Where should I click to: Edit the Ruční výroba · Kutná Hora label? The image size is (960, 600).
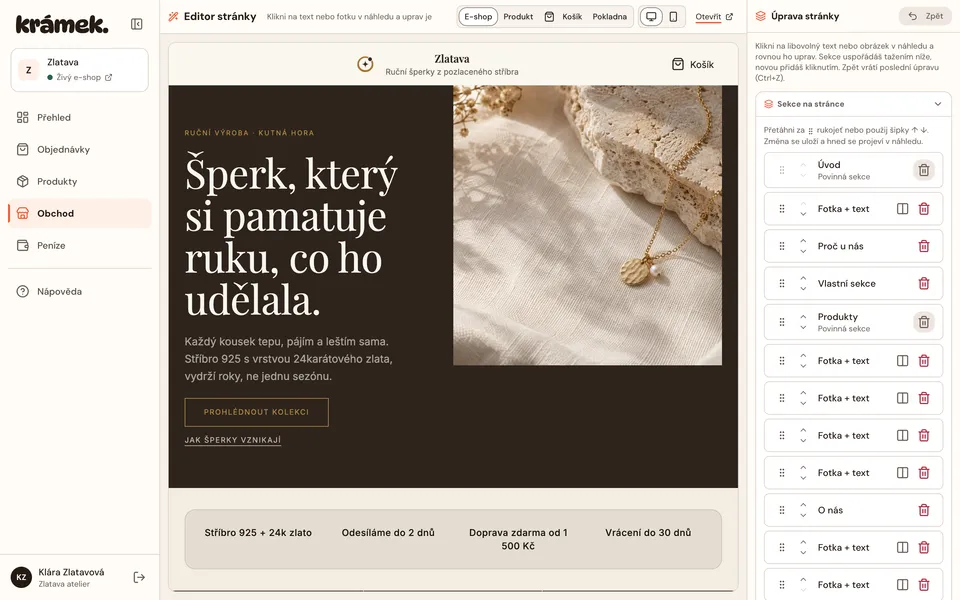point(249,132)
